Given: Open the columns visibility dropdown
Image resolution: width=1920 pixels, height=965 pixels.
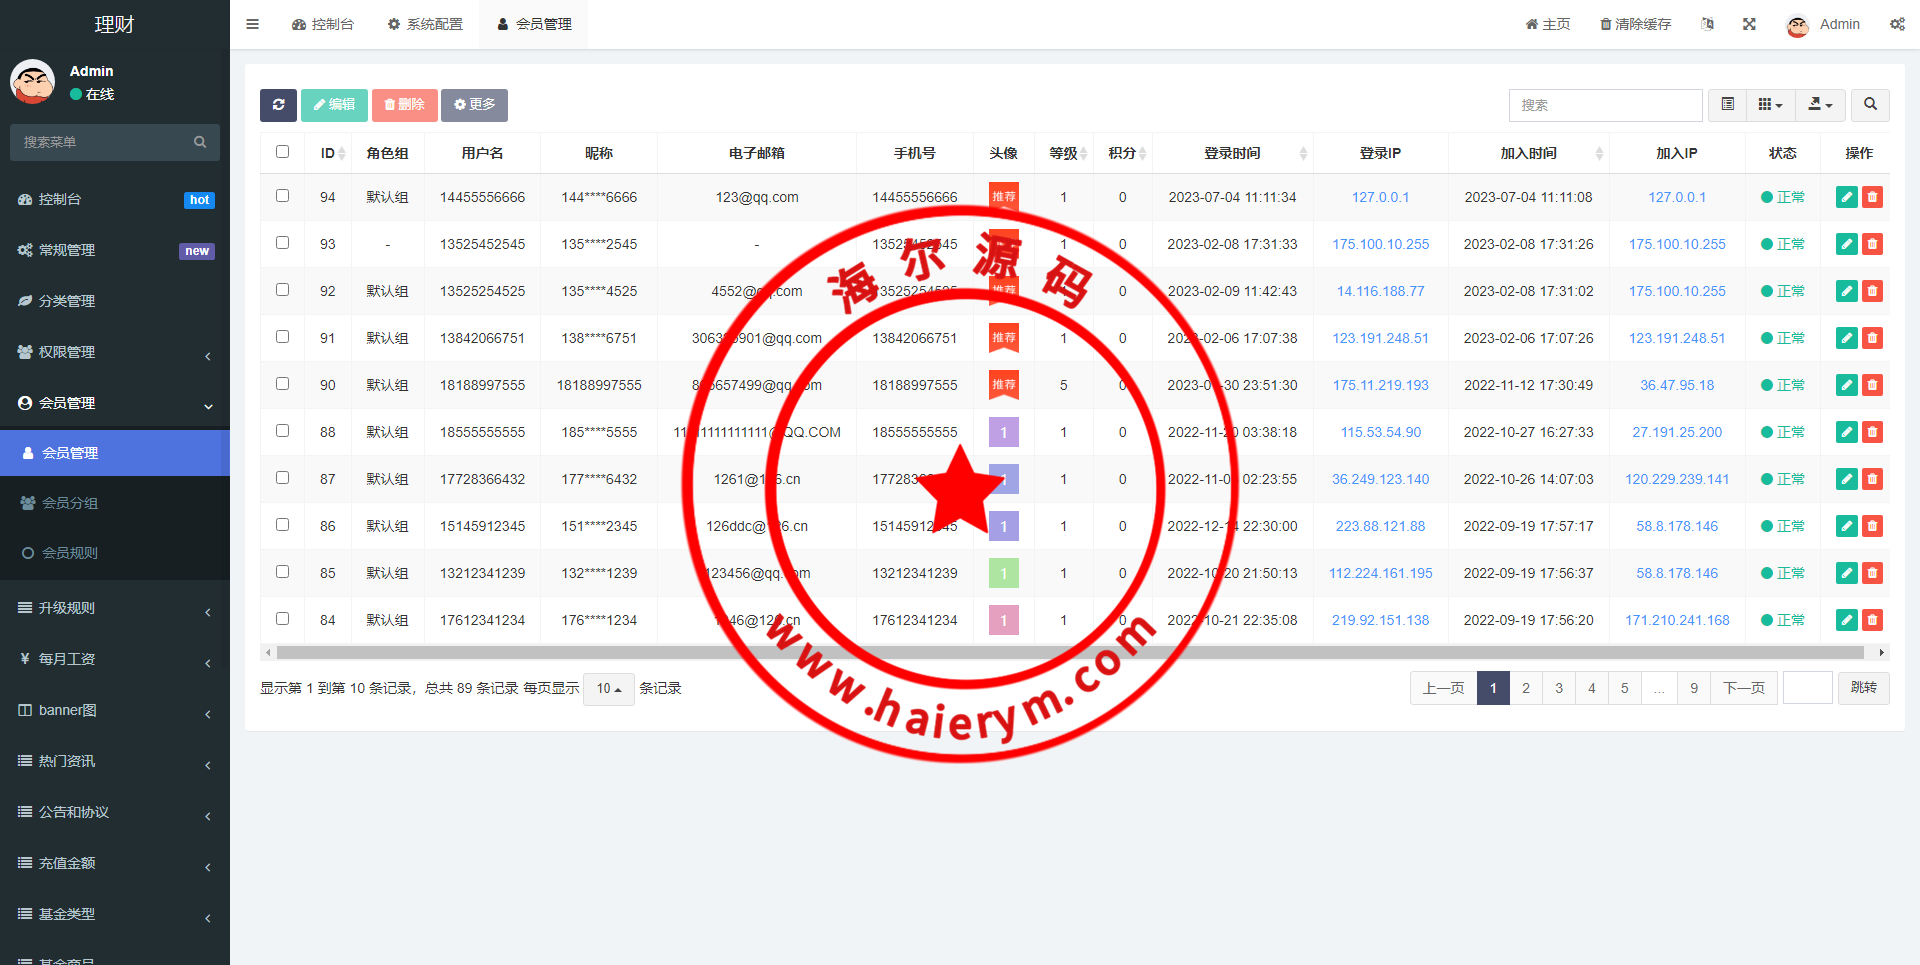Looking at the screenshot, I should click(x=1770, y=105).
